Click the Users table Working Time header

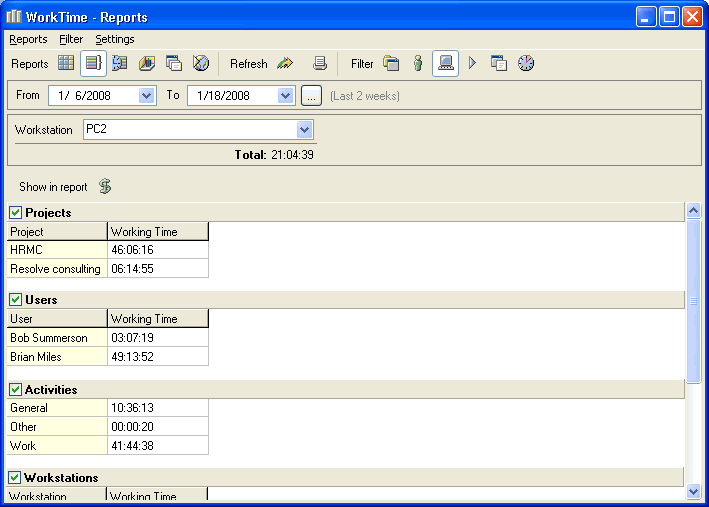[x=158, y=319]
